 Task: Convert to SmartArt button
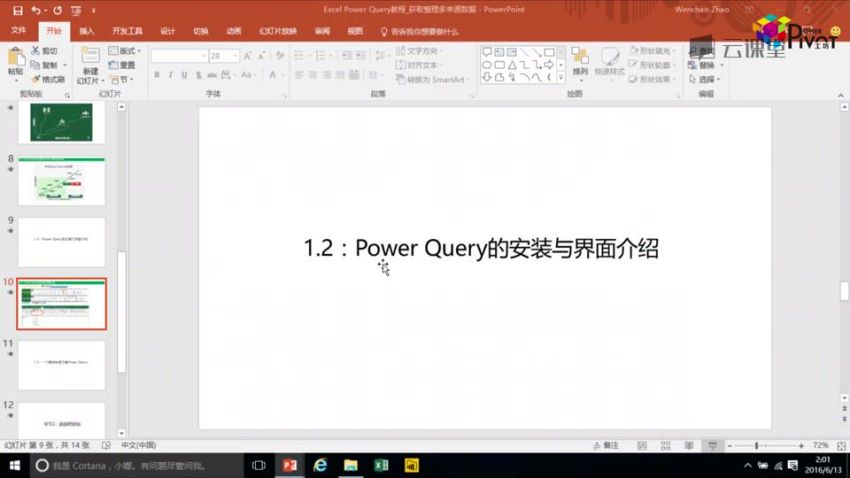(432, 80)
